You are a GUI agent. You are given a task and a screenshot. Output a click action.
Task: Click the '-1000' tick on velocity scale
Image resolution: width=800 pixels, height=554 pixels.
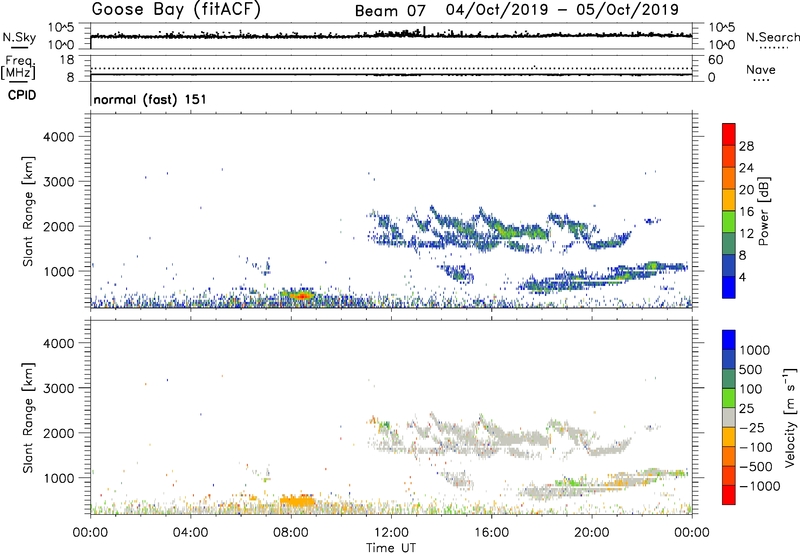click(x=759, y=486)
